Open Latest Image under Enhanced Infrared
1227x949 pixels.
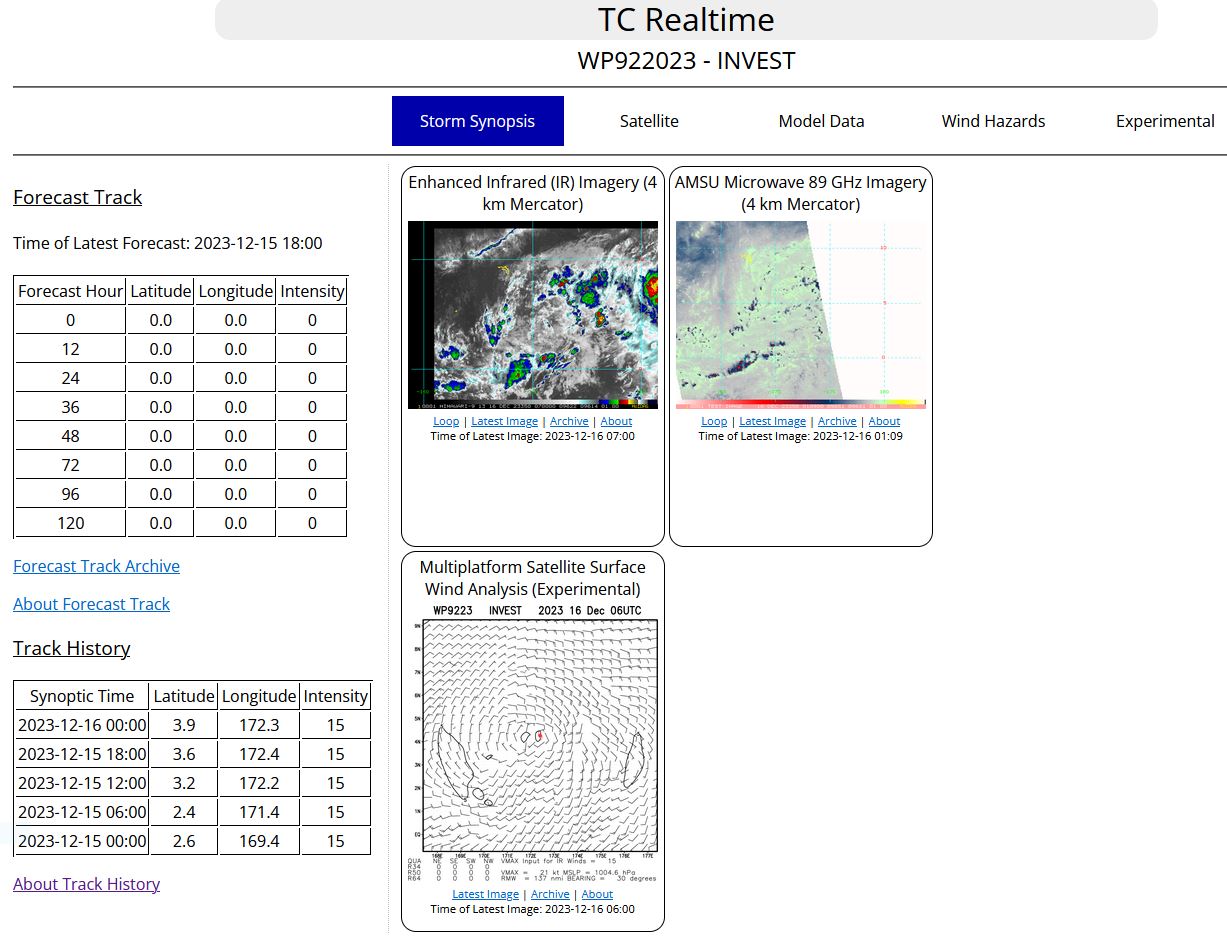coord(505,421)
